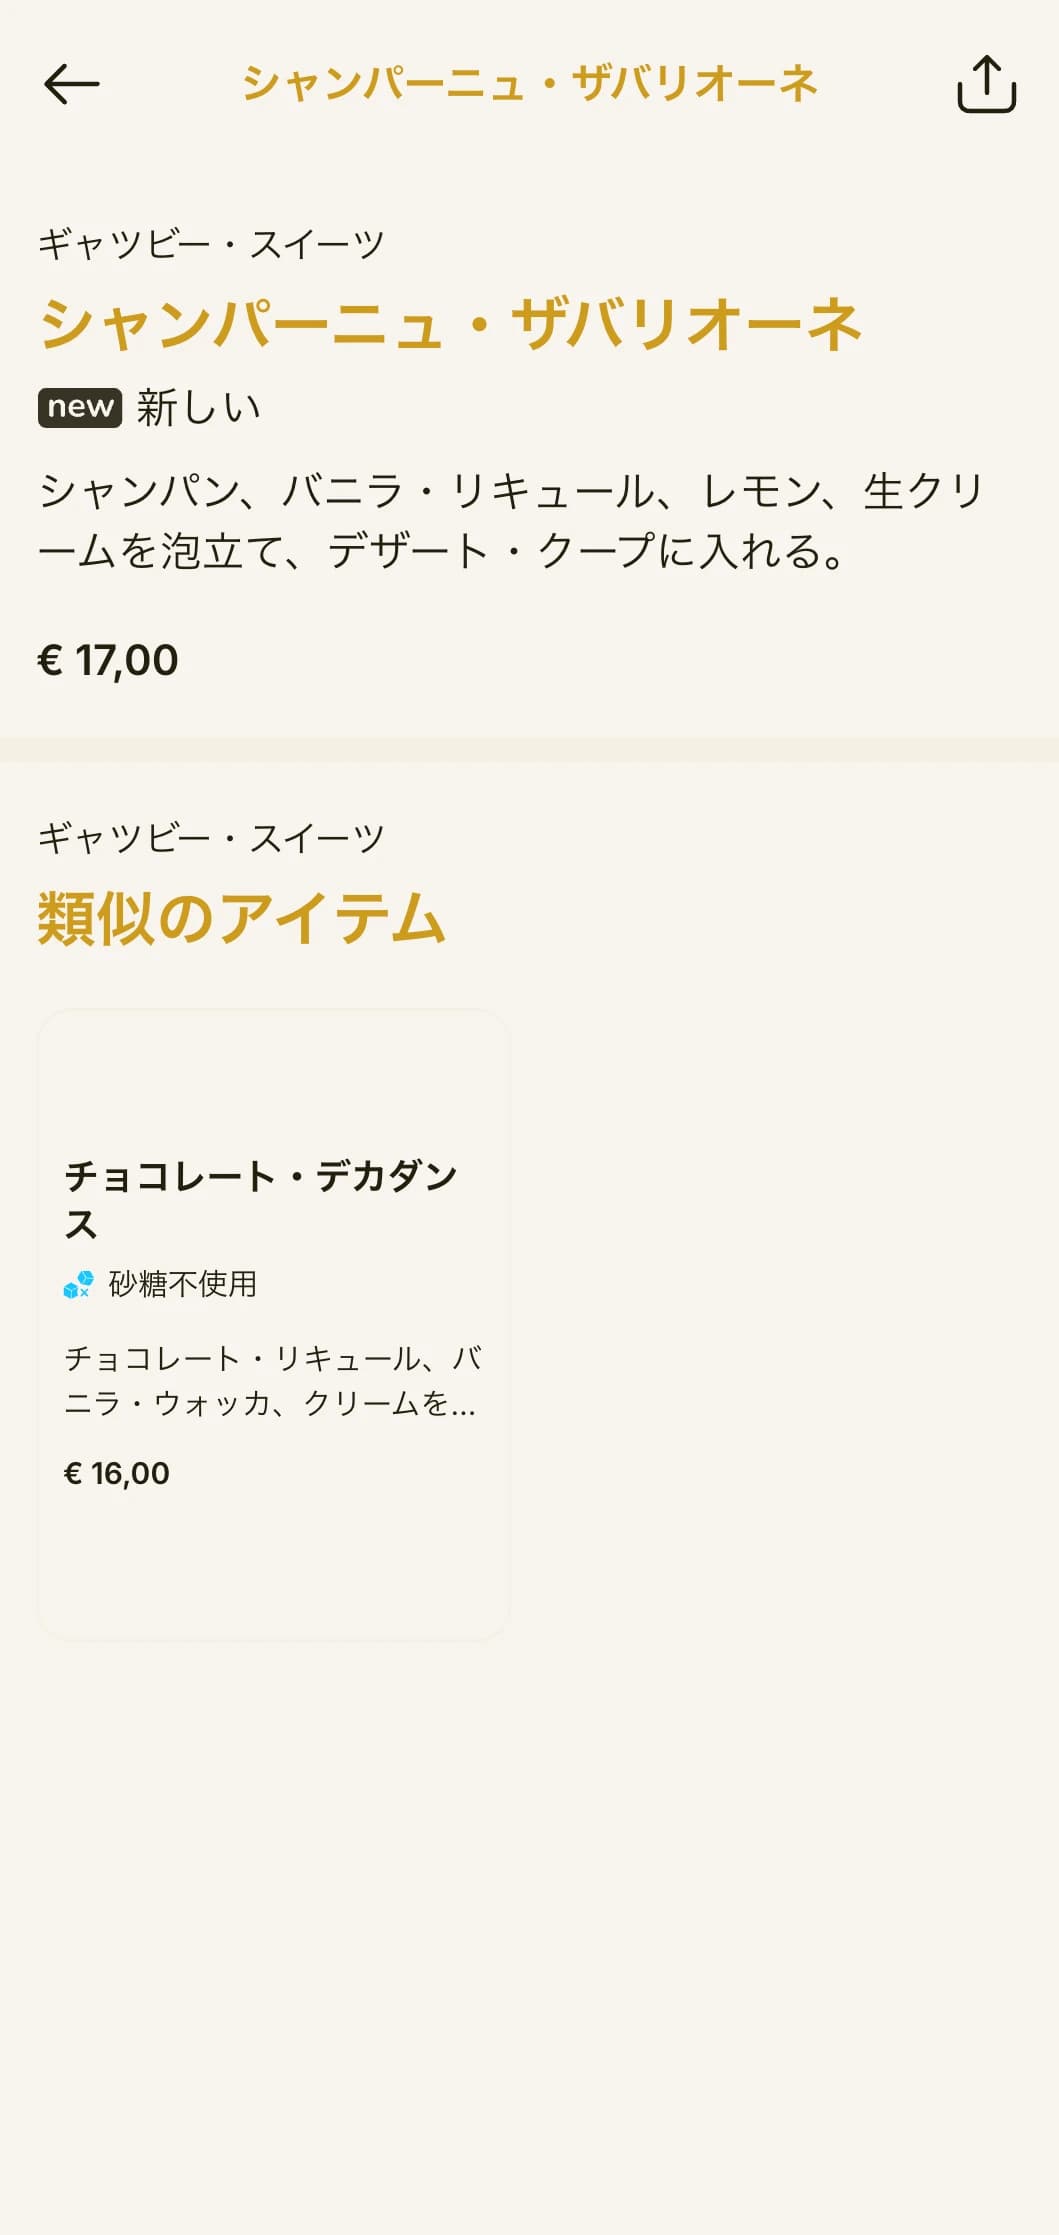
Task: Select the header title シャンパーニュ・ザバリオーネ
Action: pyautogui.click(x=530, y=84)
